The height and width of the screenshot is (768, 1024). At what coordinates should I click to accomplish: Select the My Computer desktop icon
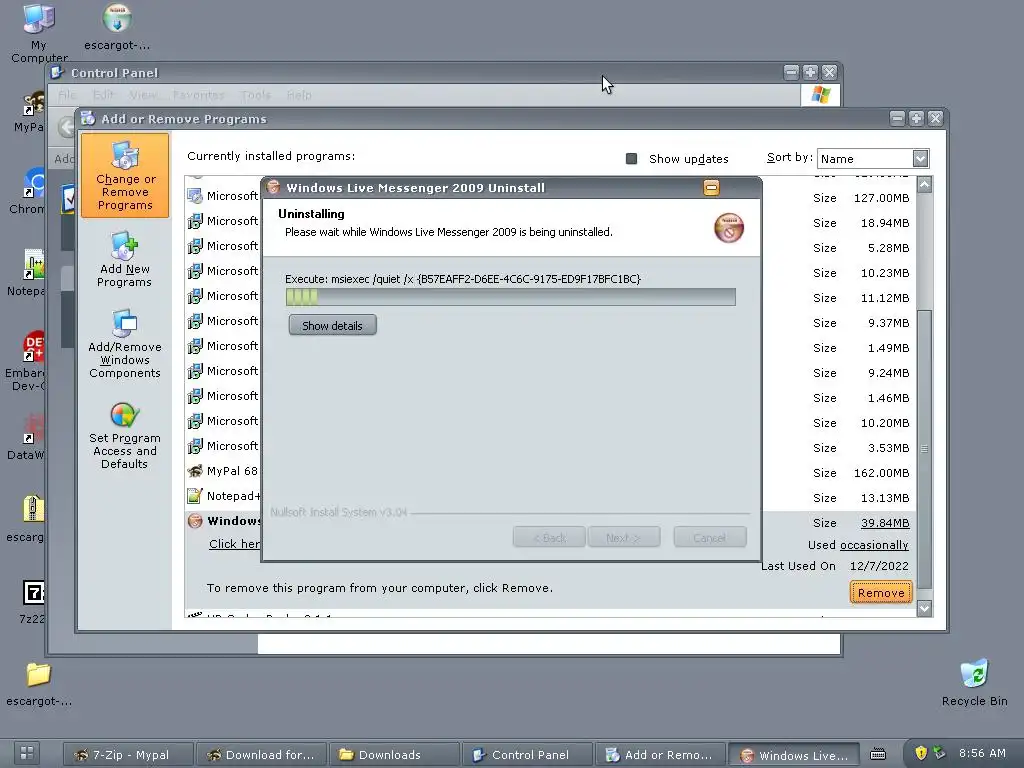[x=39, y=33]
